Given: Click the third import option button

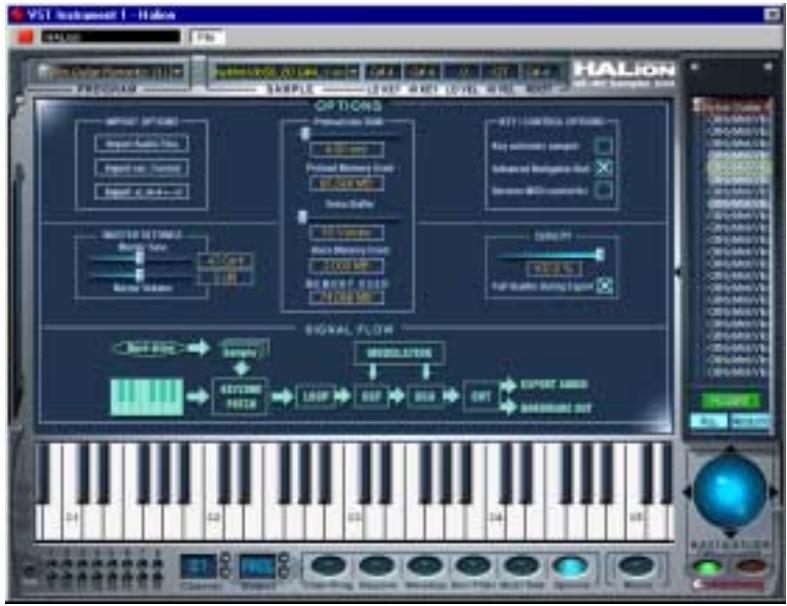Looking at the screenshot, I should point(142,191).
